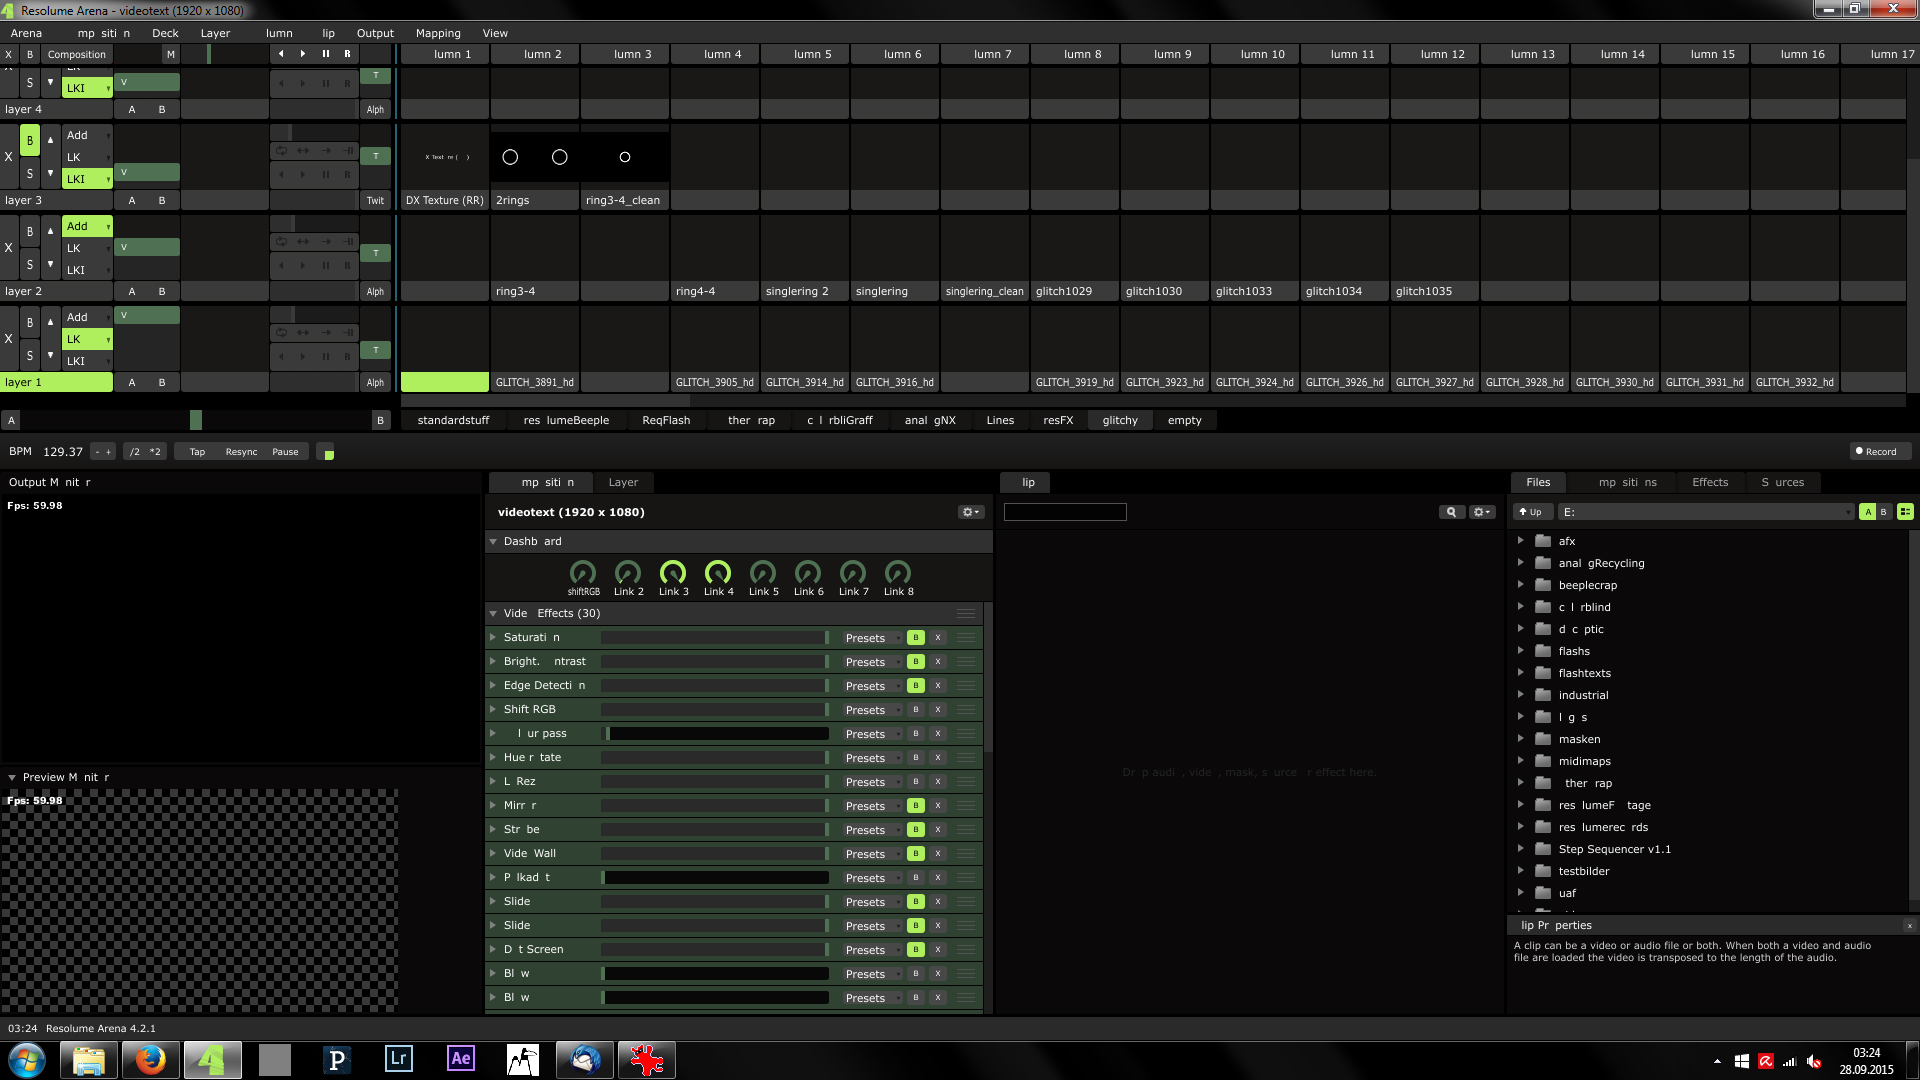Viewport: 1920px width, 1080px height.
Task: Click the Link 3 dashboard knob
Action: 673,573
